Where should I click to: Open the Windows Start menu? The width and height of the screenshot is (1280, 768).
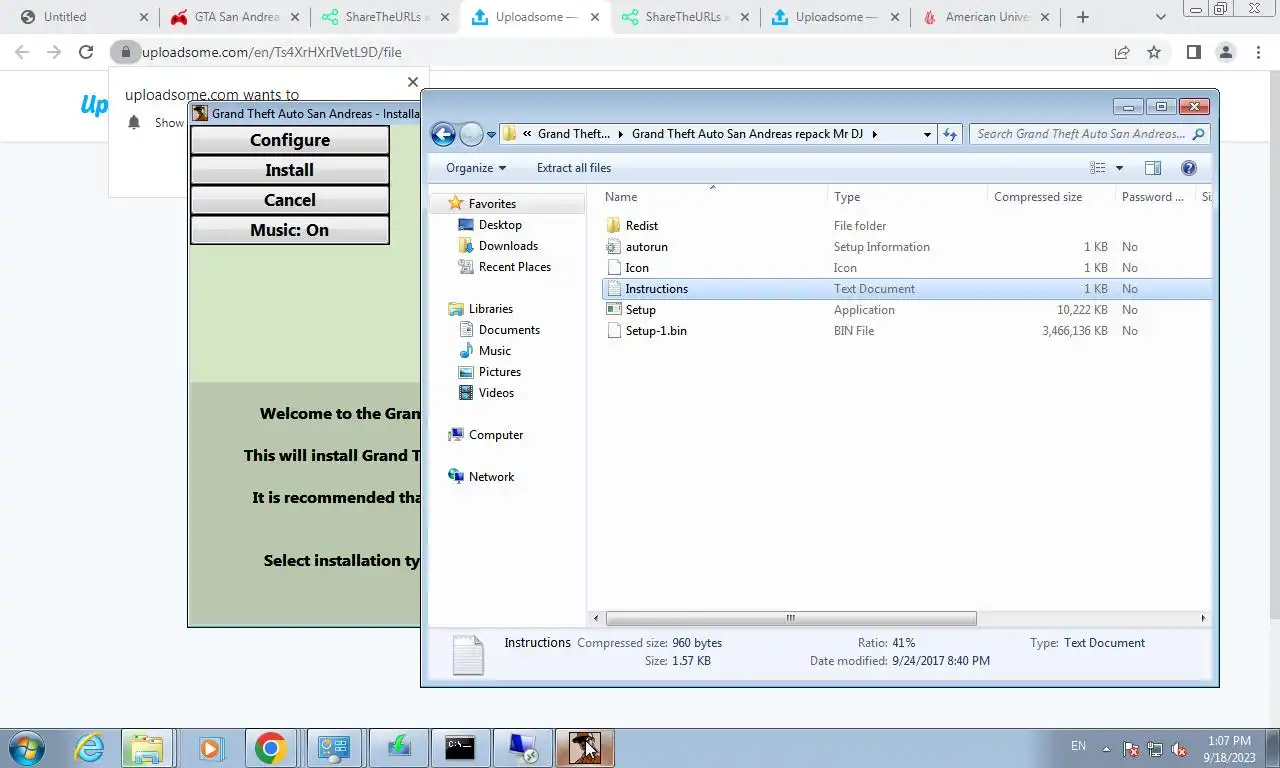pyautogui.click(x=27, y=747)
